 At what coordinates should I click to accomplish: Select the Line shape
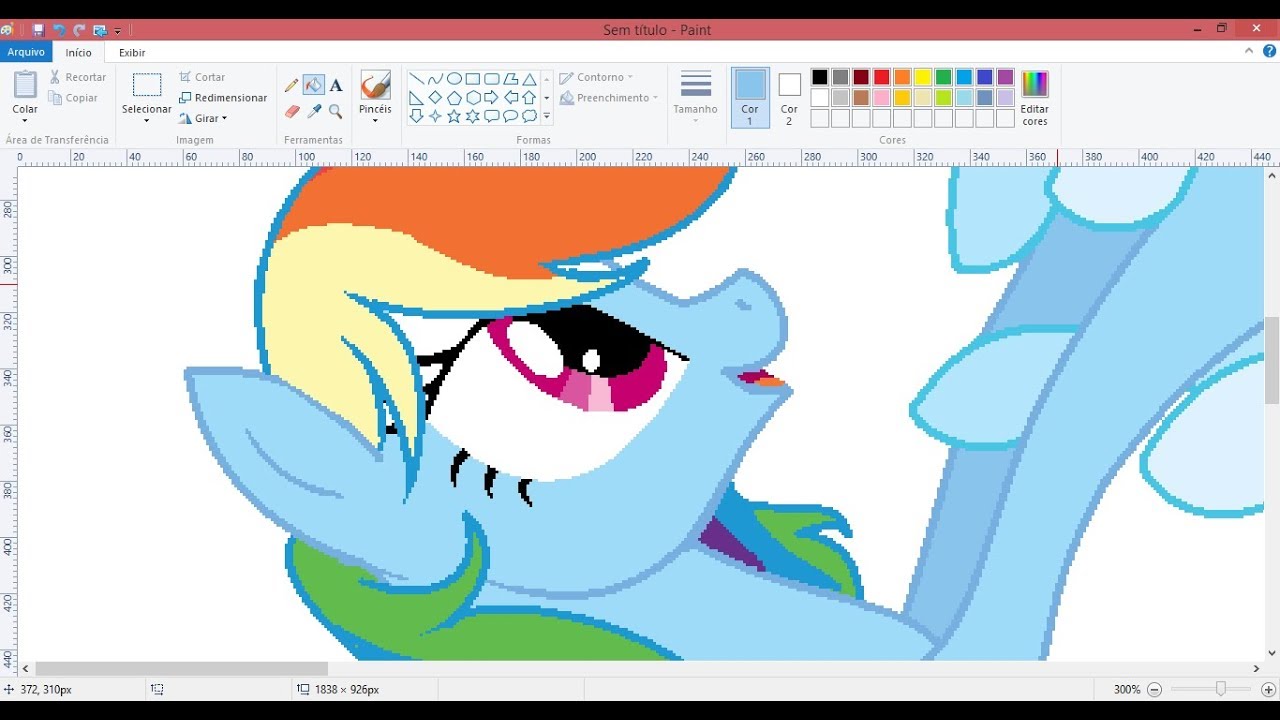pos(416,79)
